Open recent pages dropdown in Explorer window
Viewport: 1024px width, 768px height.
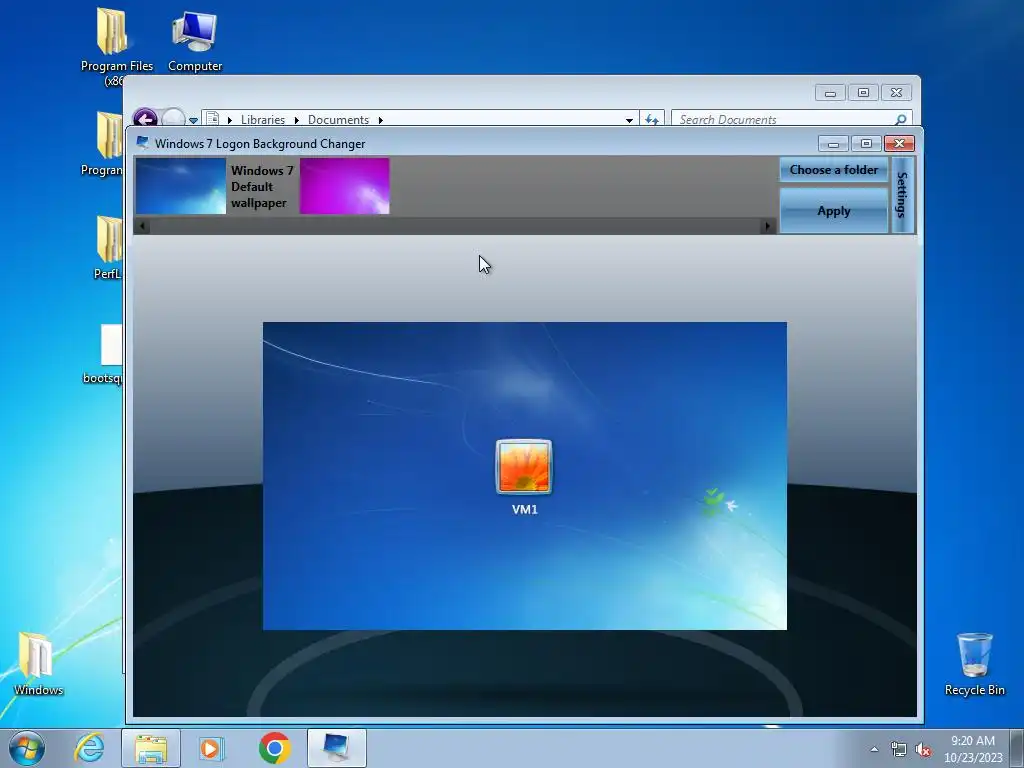point(193,120)
